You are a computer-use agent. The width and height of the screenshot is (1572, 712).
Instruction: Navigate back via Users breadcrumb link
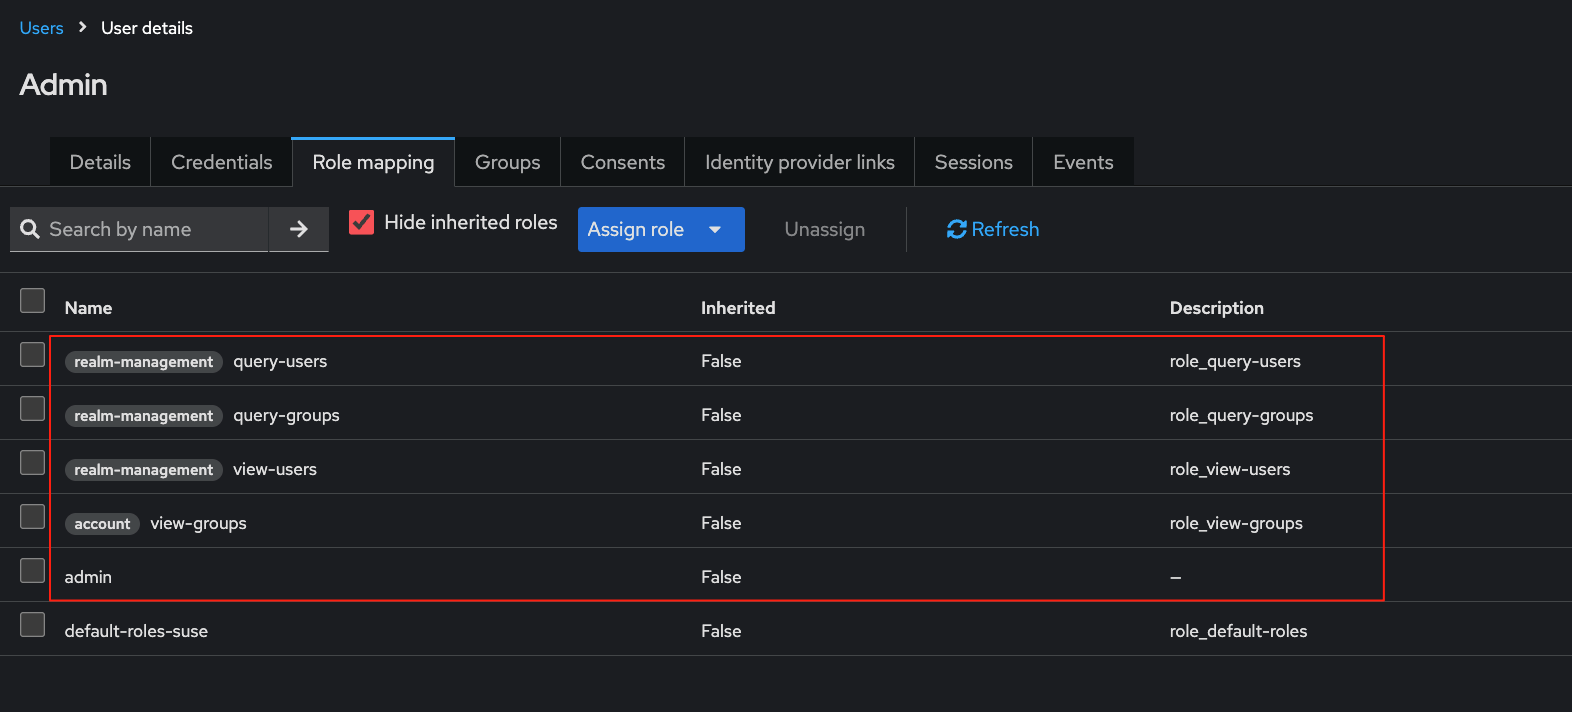41,28
